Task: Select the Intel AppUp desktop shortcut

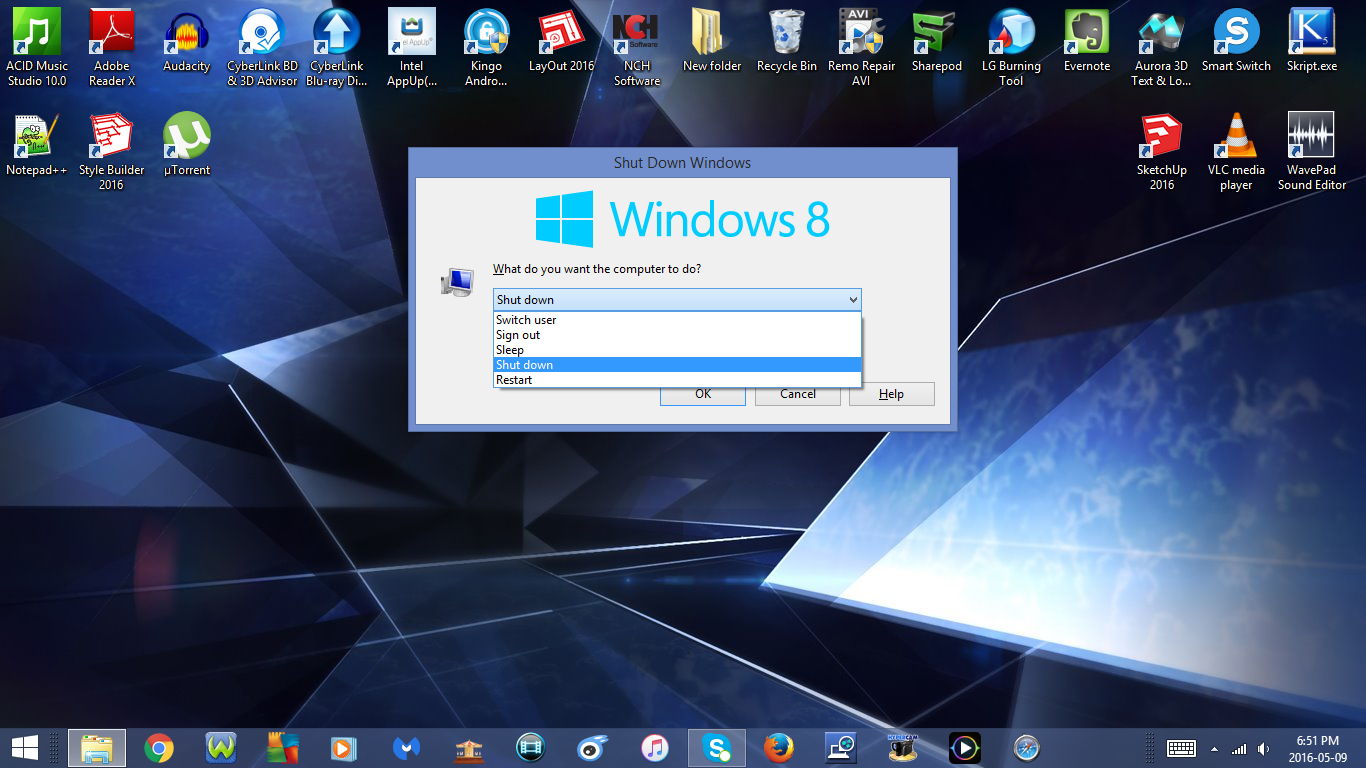Action: coord(412,47)
